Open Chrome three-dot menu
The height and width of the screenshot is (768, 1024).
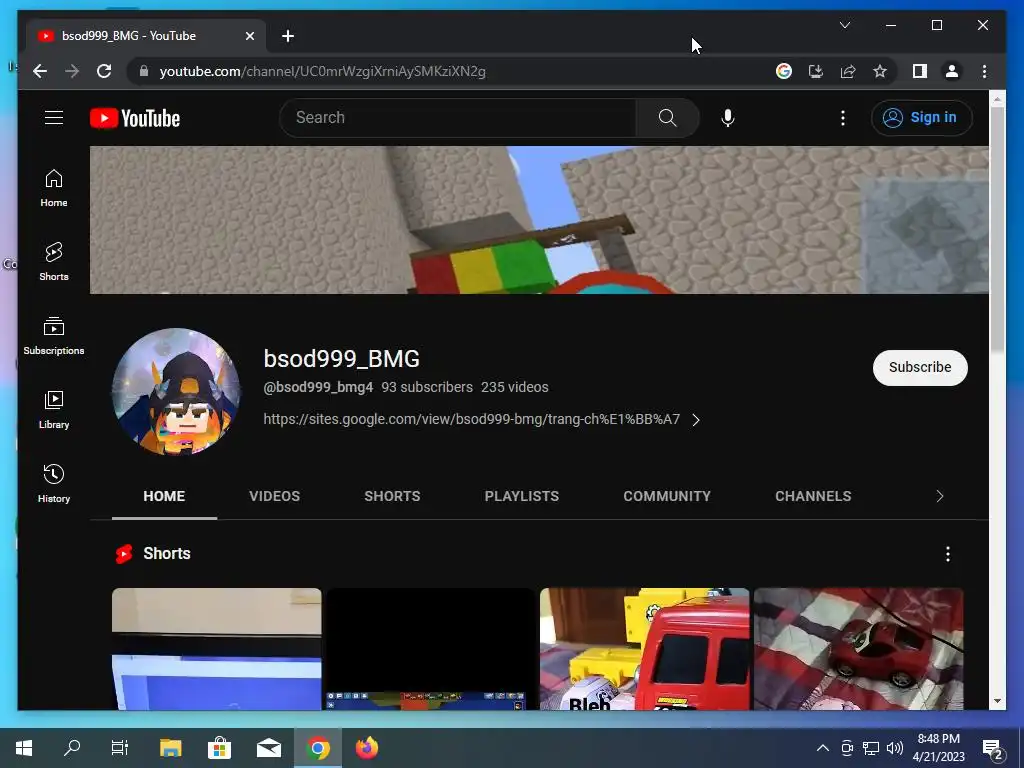[984, 71]
